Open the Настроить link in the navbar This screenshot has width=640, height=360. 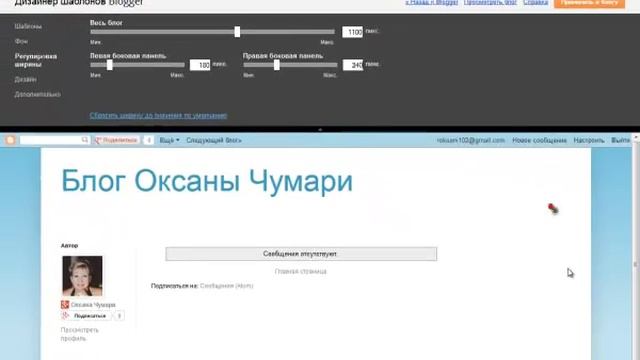tap(589, 140)
